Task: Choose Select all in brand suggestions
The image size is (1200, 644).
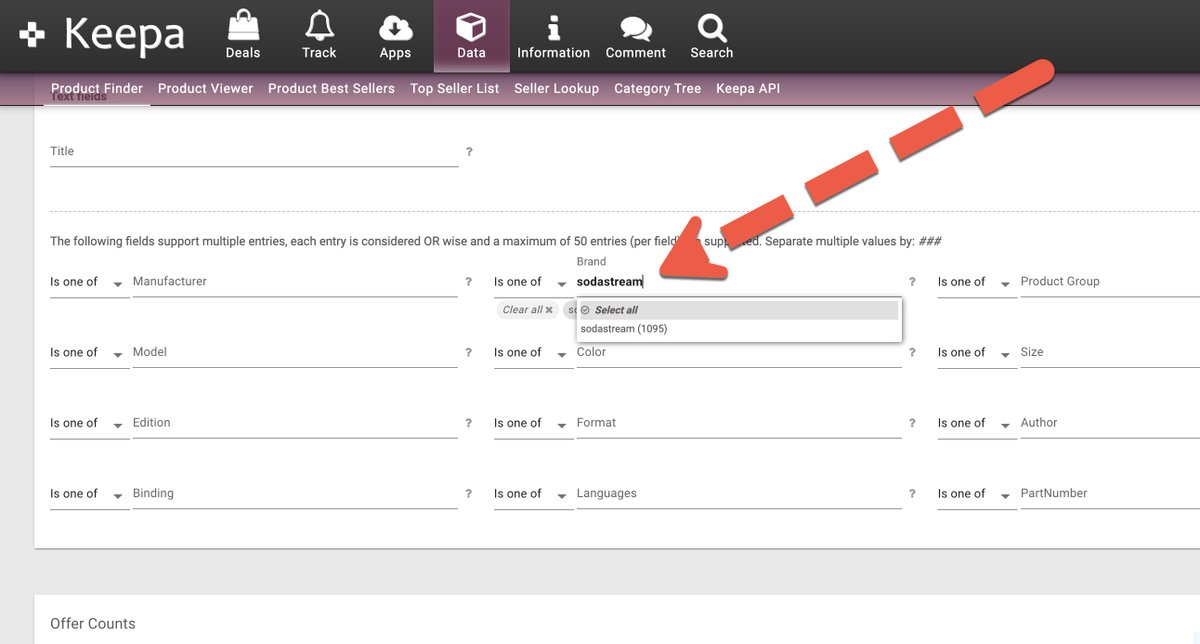Action: coord(738,310)
